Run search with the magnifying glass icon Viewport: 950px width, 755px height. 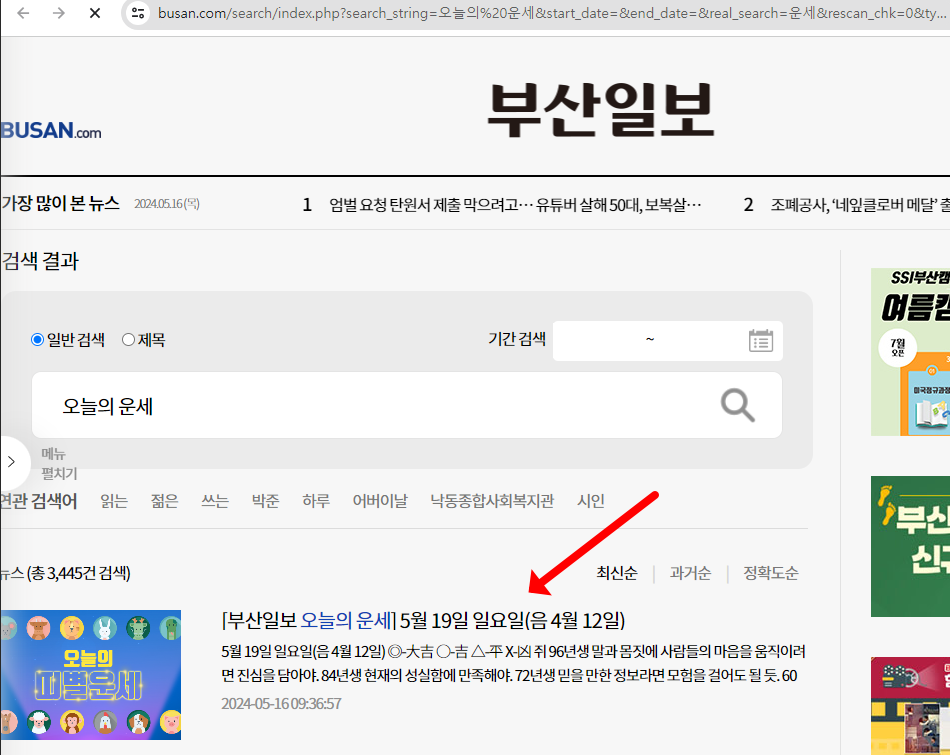(x=737, y=405)
